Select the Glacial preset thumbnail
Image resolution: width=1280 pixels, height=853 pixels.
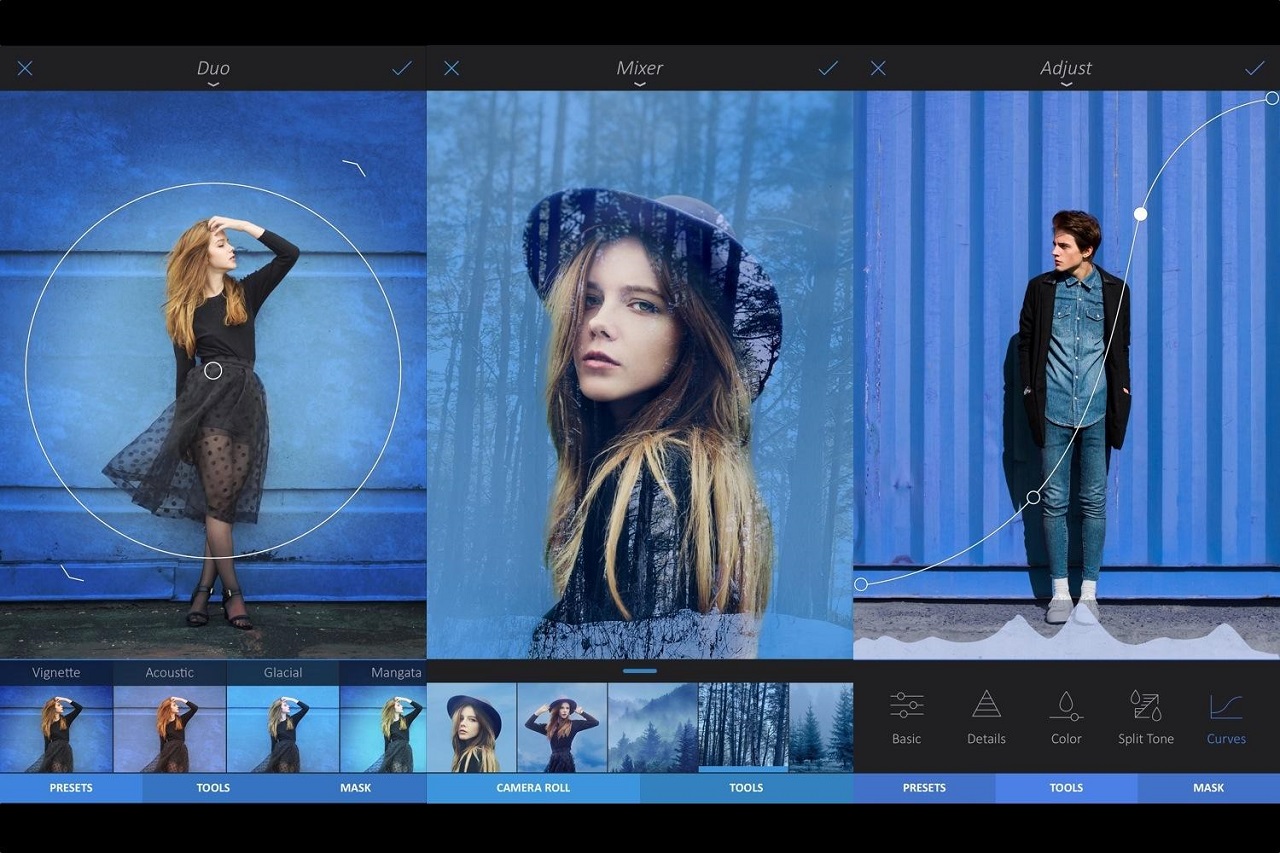coord(283,728)
